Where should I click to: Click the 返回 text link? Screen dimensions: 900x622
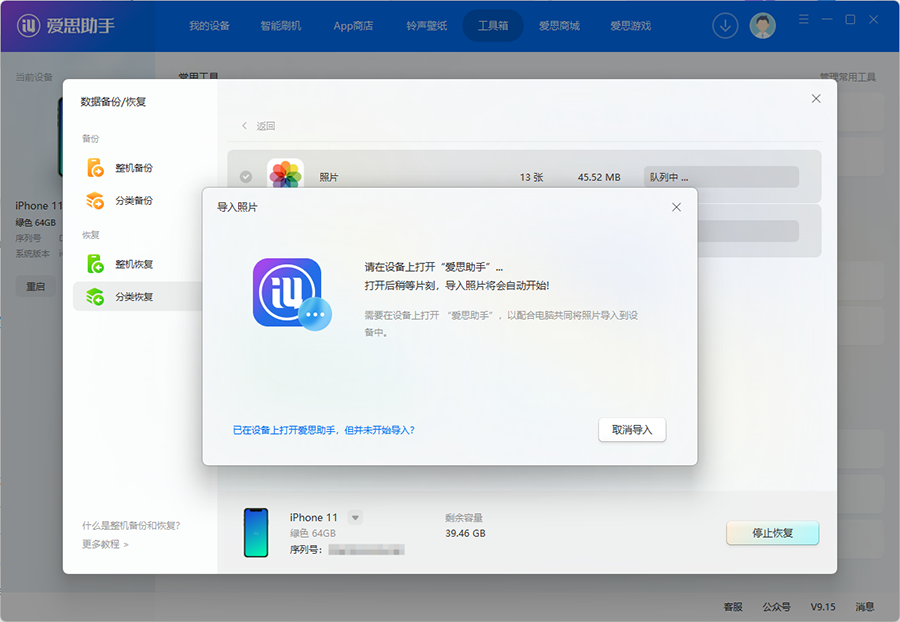[x=266, y=126]
